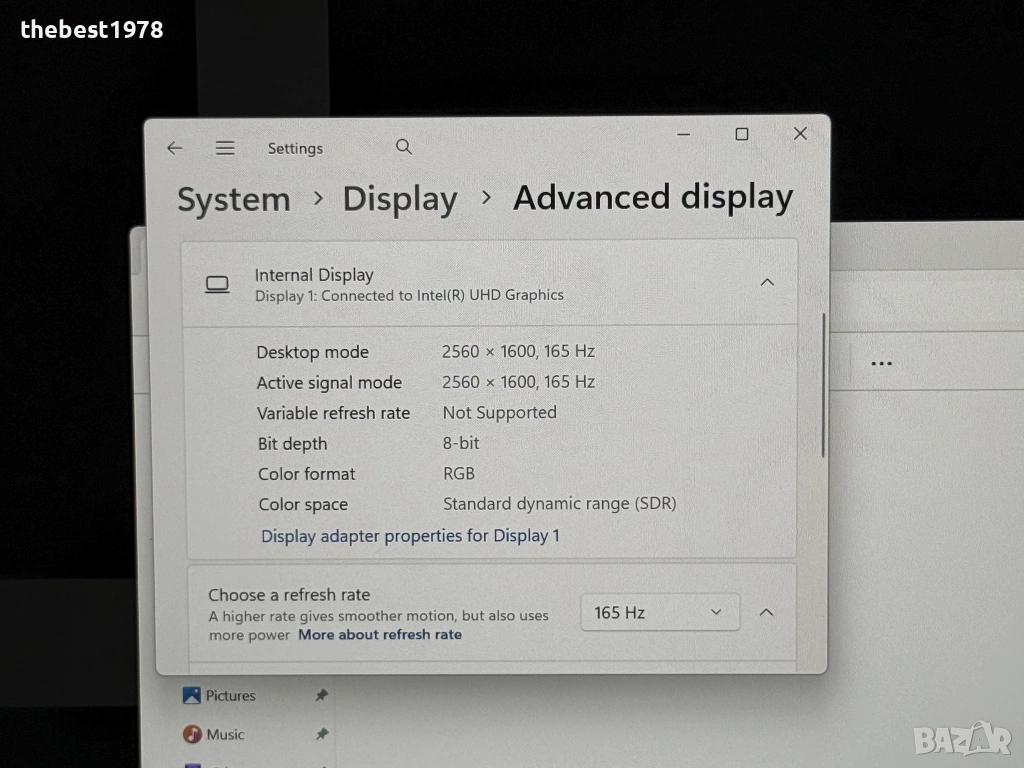
Task: Minimize the Settings window
Action: [x=684, y=134]
